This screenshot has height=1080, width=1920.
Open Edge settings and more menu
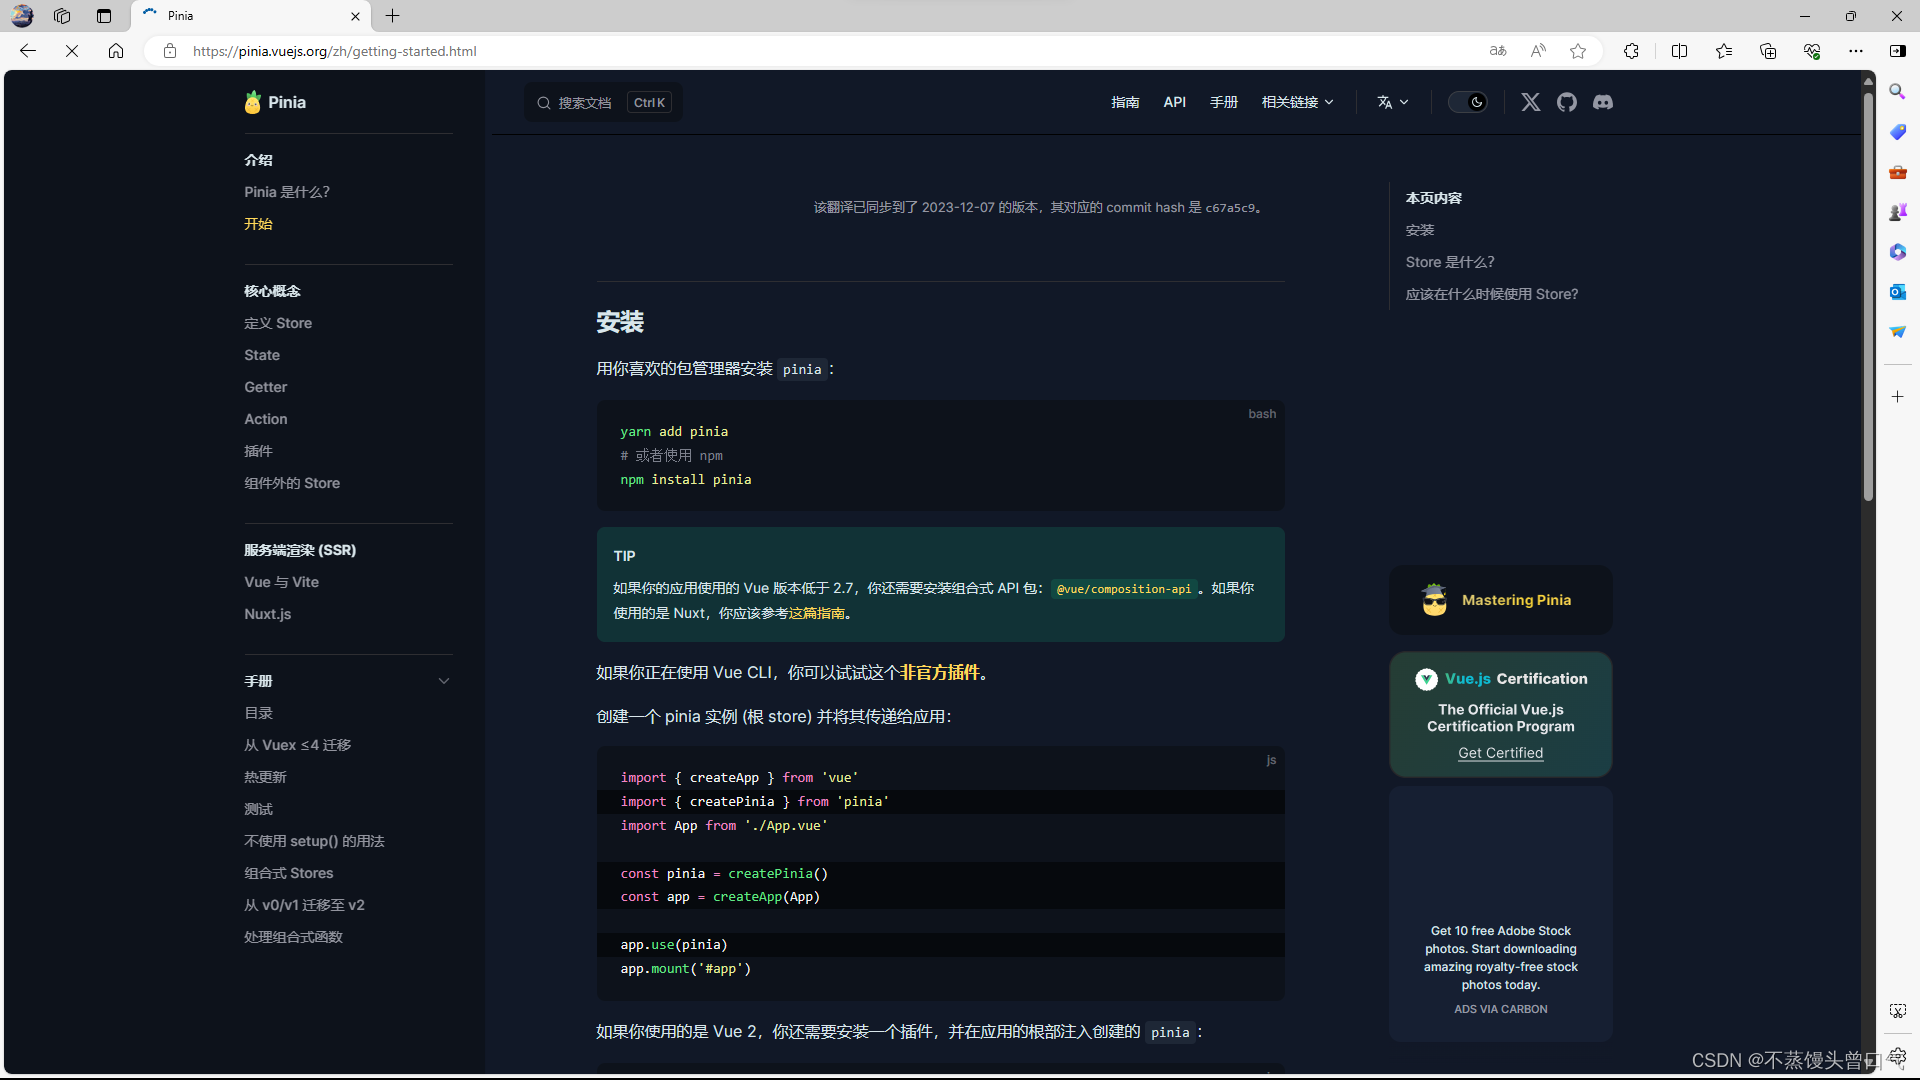[x=1856, y=51]
